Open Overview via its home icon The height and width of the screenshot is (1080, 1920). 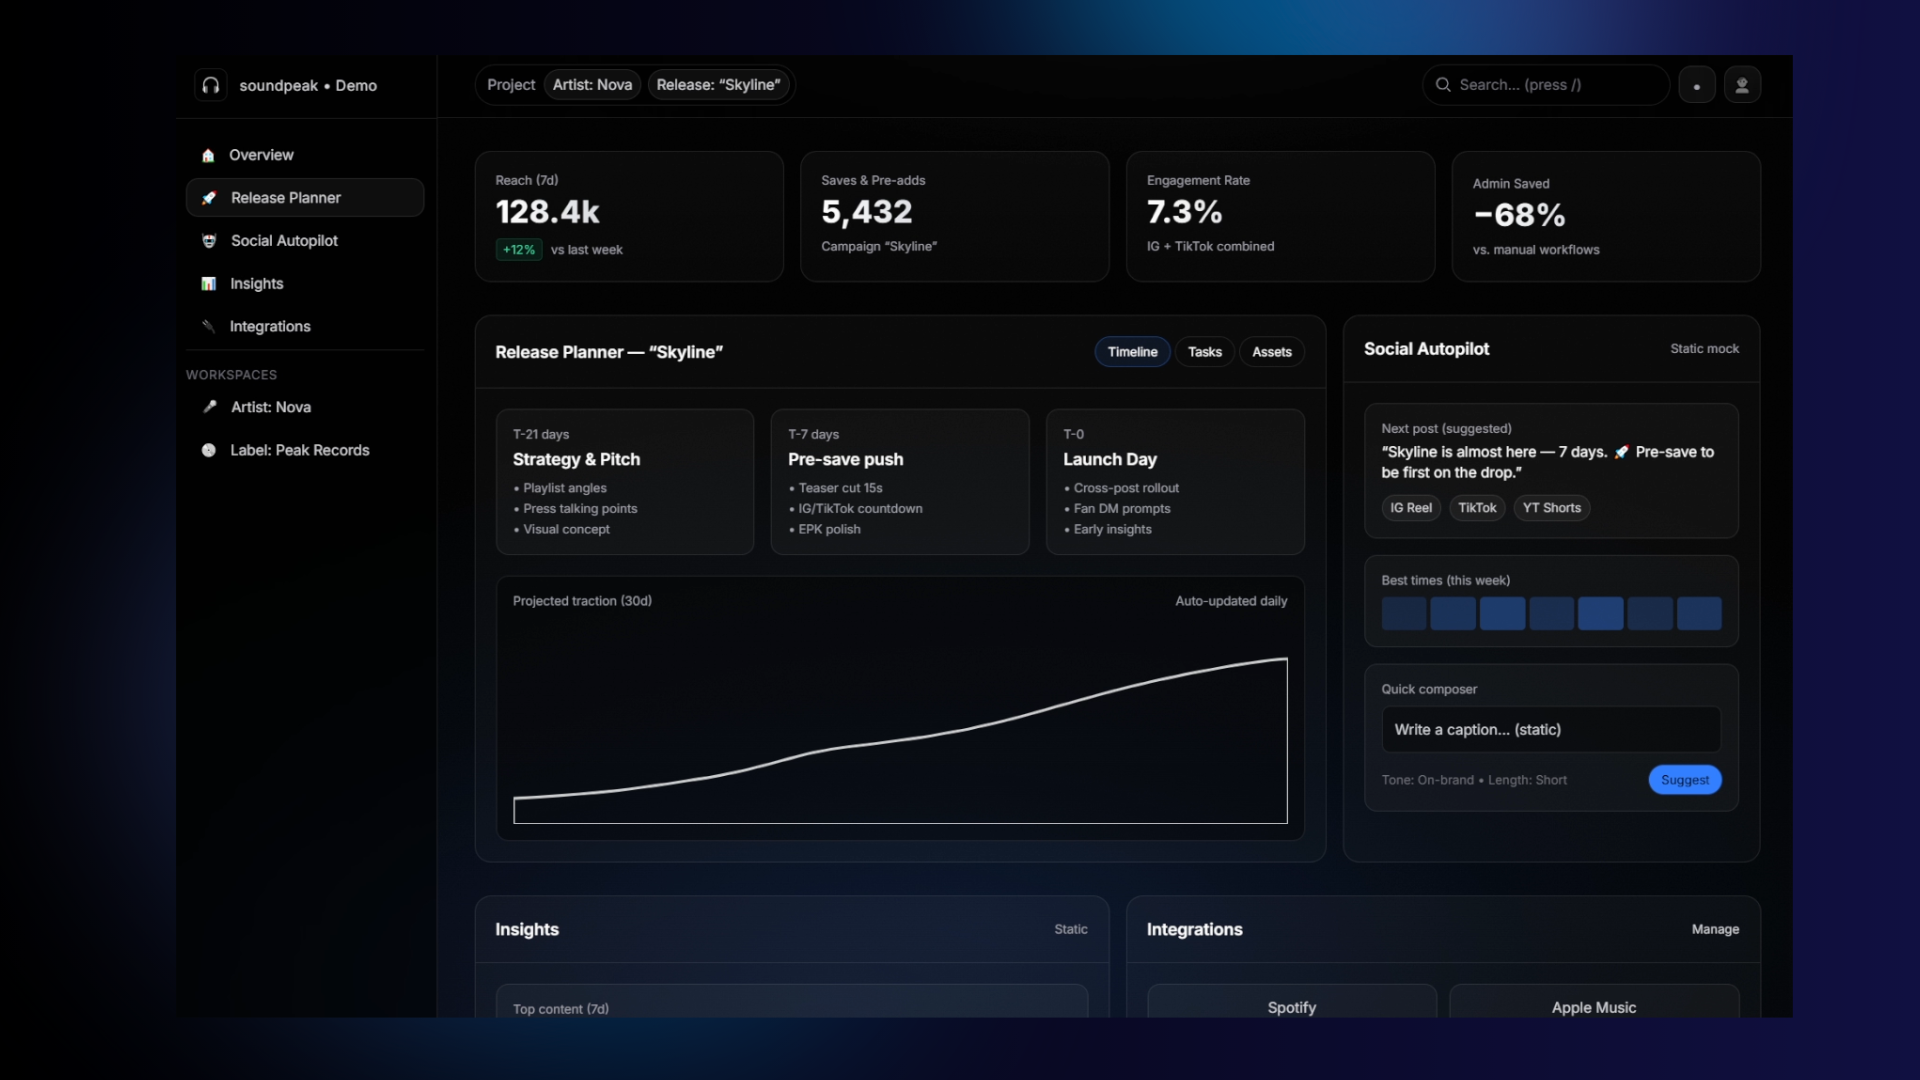tap(208, 155)
